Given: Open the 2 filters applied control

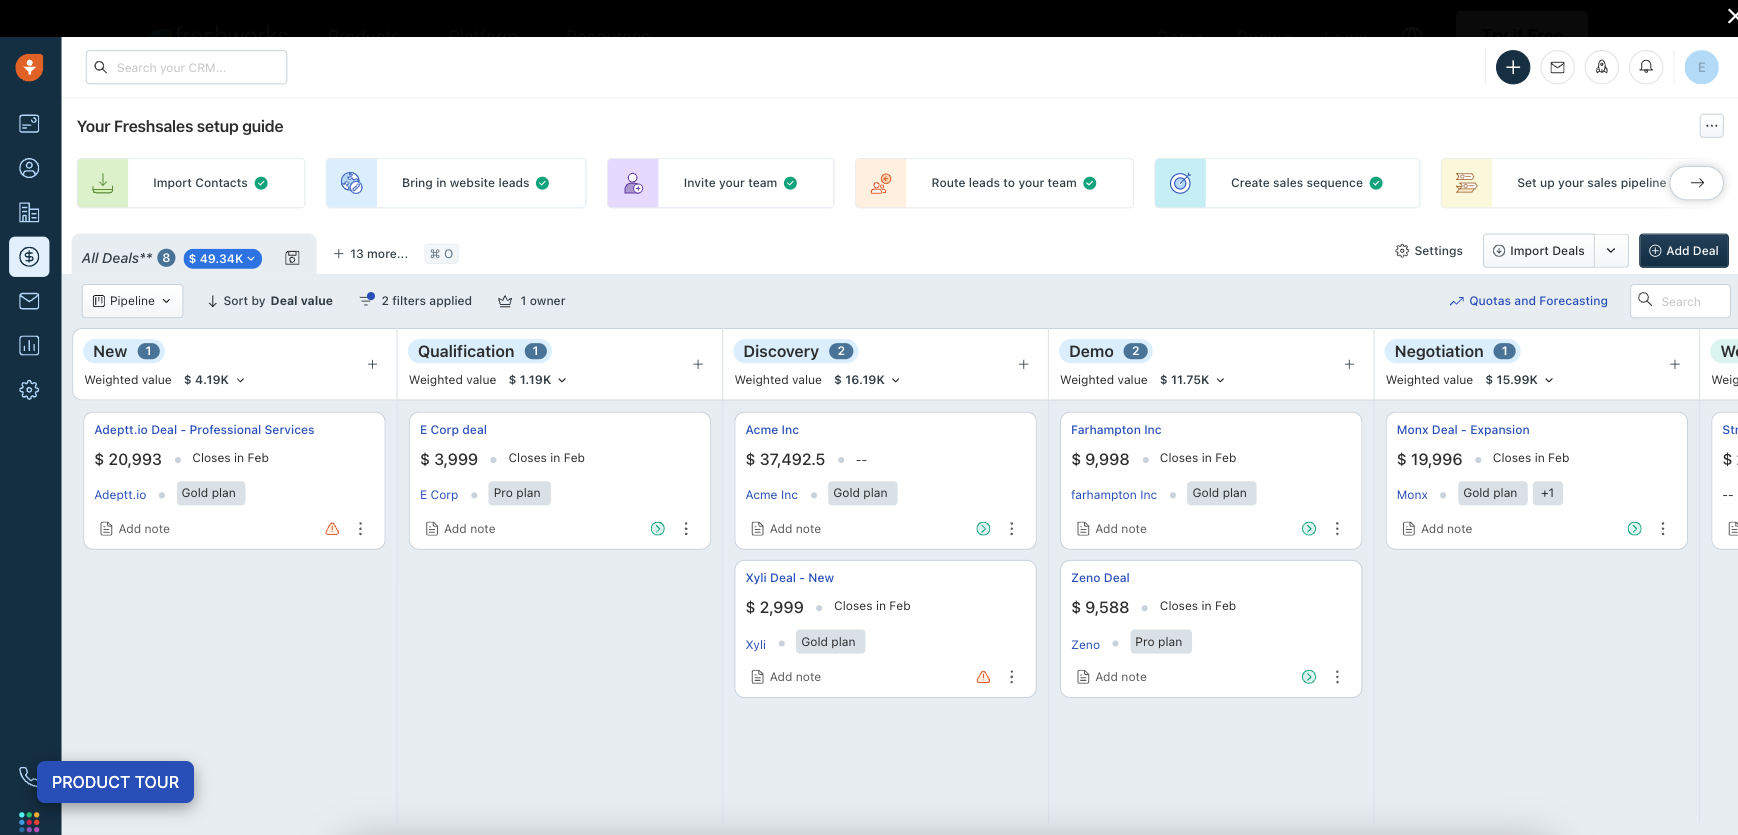Looking at the screenshot, I should 416,301.
